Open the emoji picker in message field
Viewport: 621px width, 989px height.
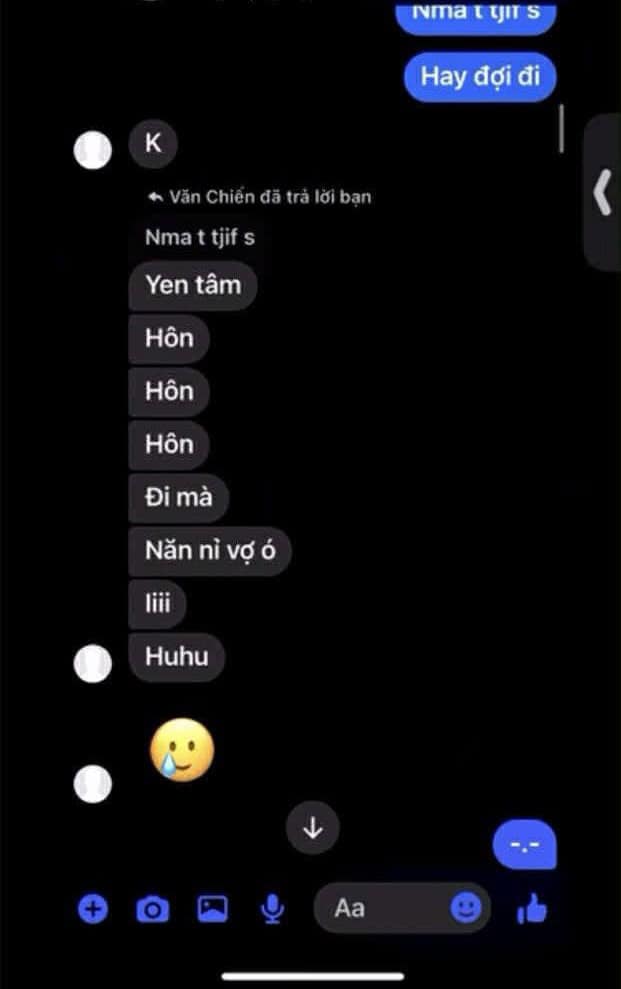coord(466,908)
